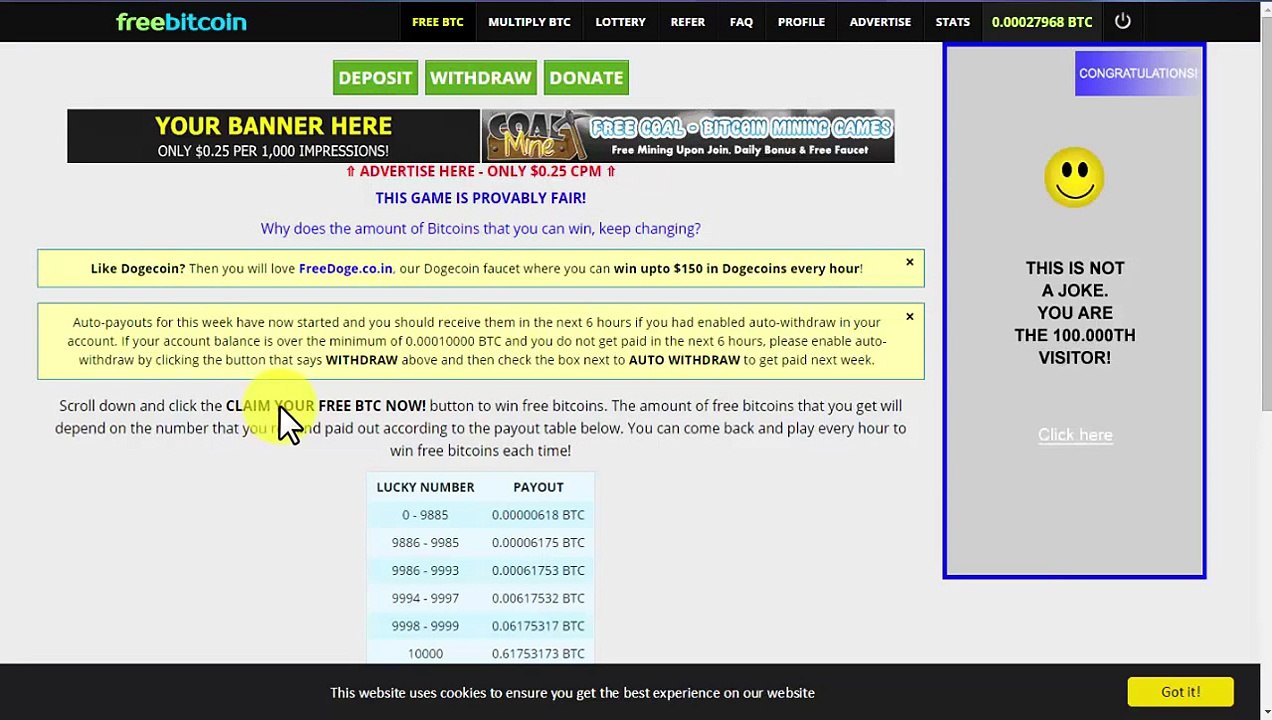
Task: Click the 'Click here' link in the side ad
Action: (1075, 435)
